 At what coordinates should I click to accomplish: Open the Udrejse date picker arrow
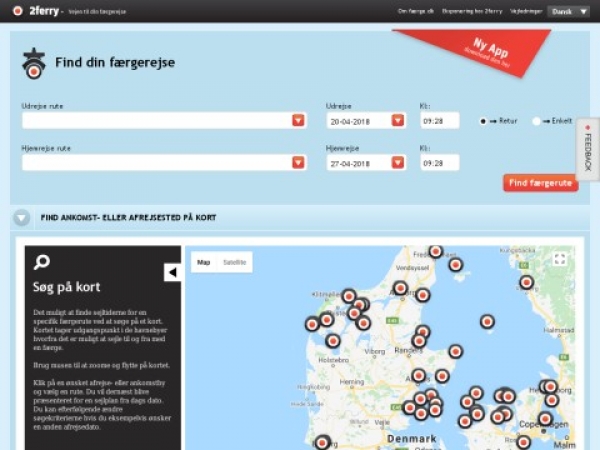(x=398, y=120)
